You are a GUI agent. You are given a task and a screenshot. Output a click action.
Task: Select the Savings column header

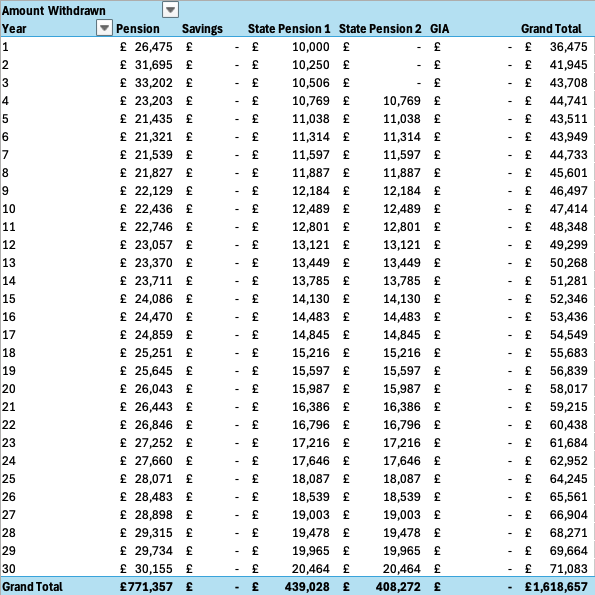tap(202, 29)
